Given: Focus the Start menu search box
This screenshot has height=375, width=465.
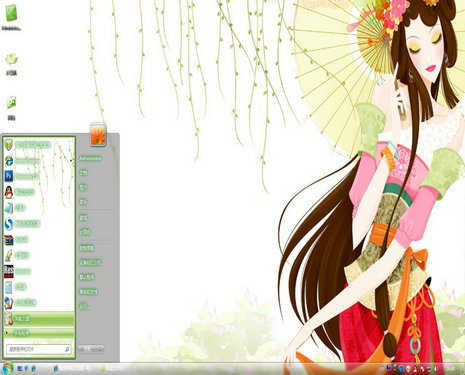Looking at the screenshot, I should (38, 349).
